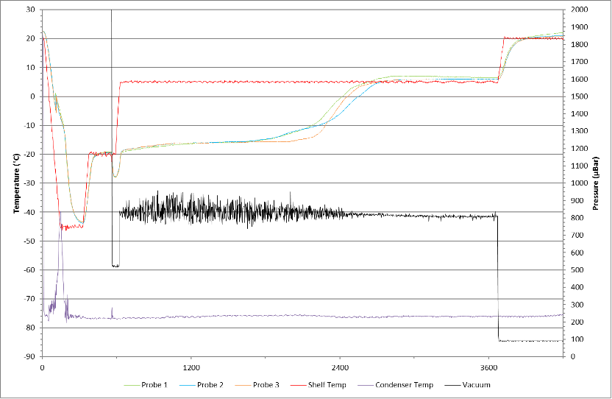
Task: Click the 30 label on temperature axis
Action: (x=31, y=10)
